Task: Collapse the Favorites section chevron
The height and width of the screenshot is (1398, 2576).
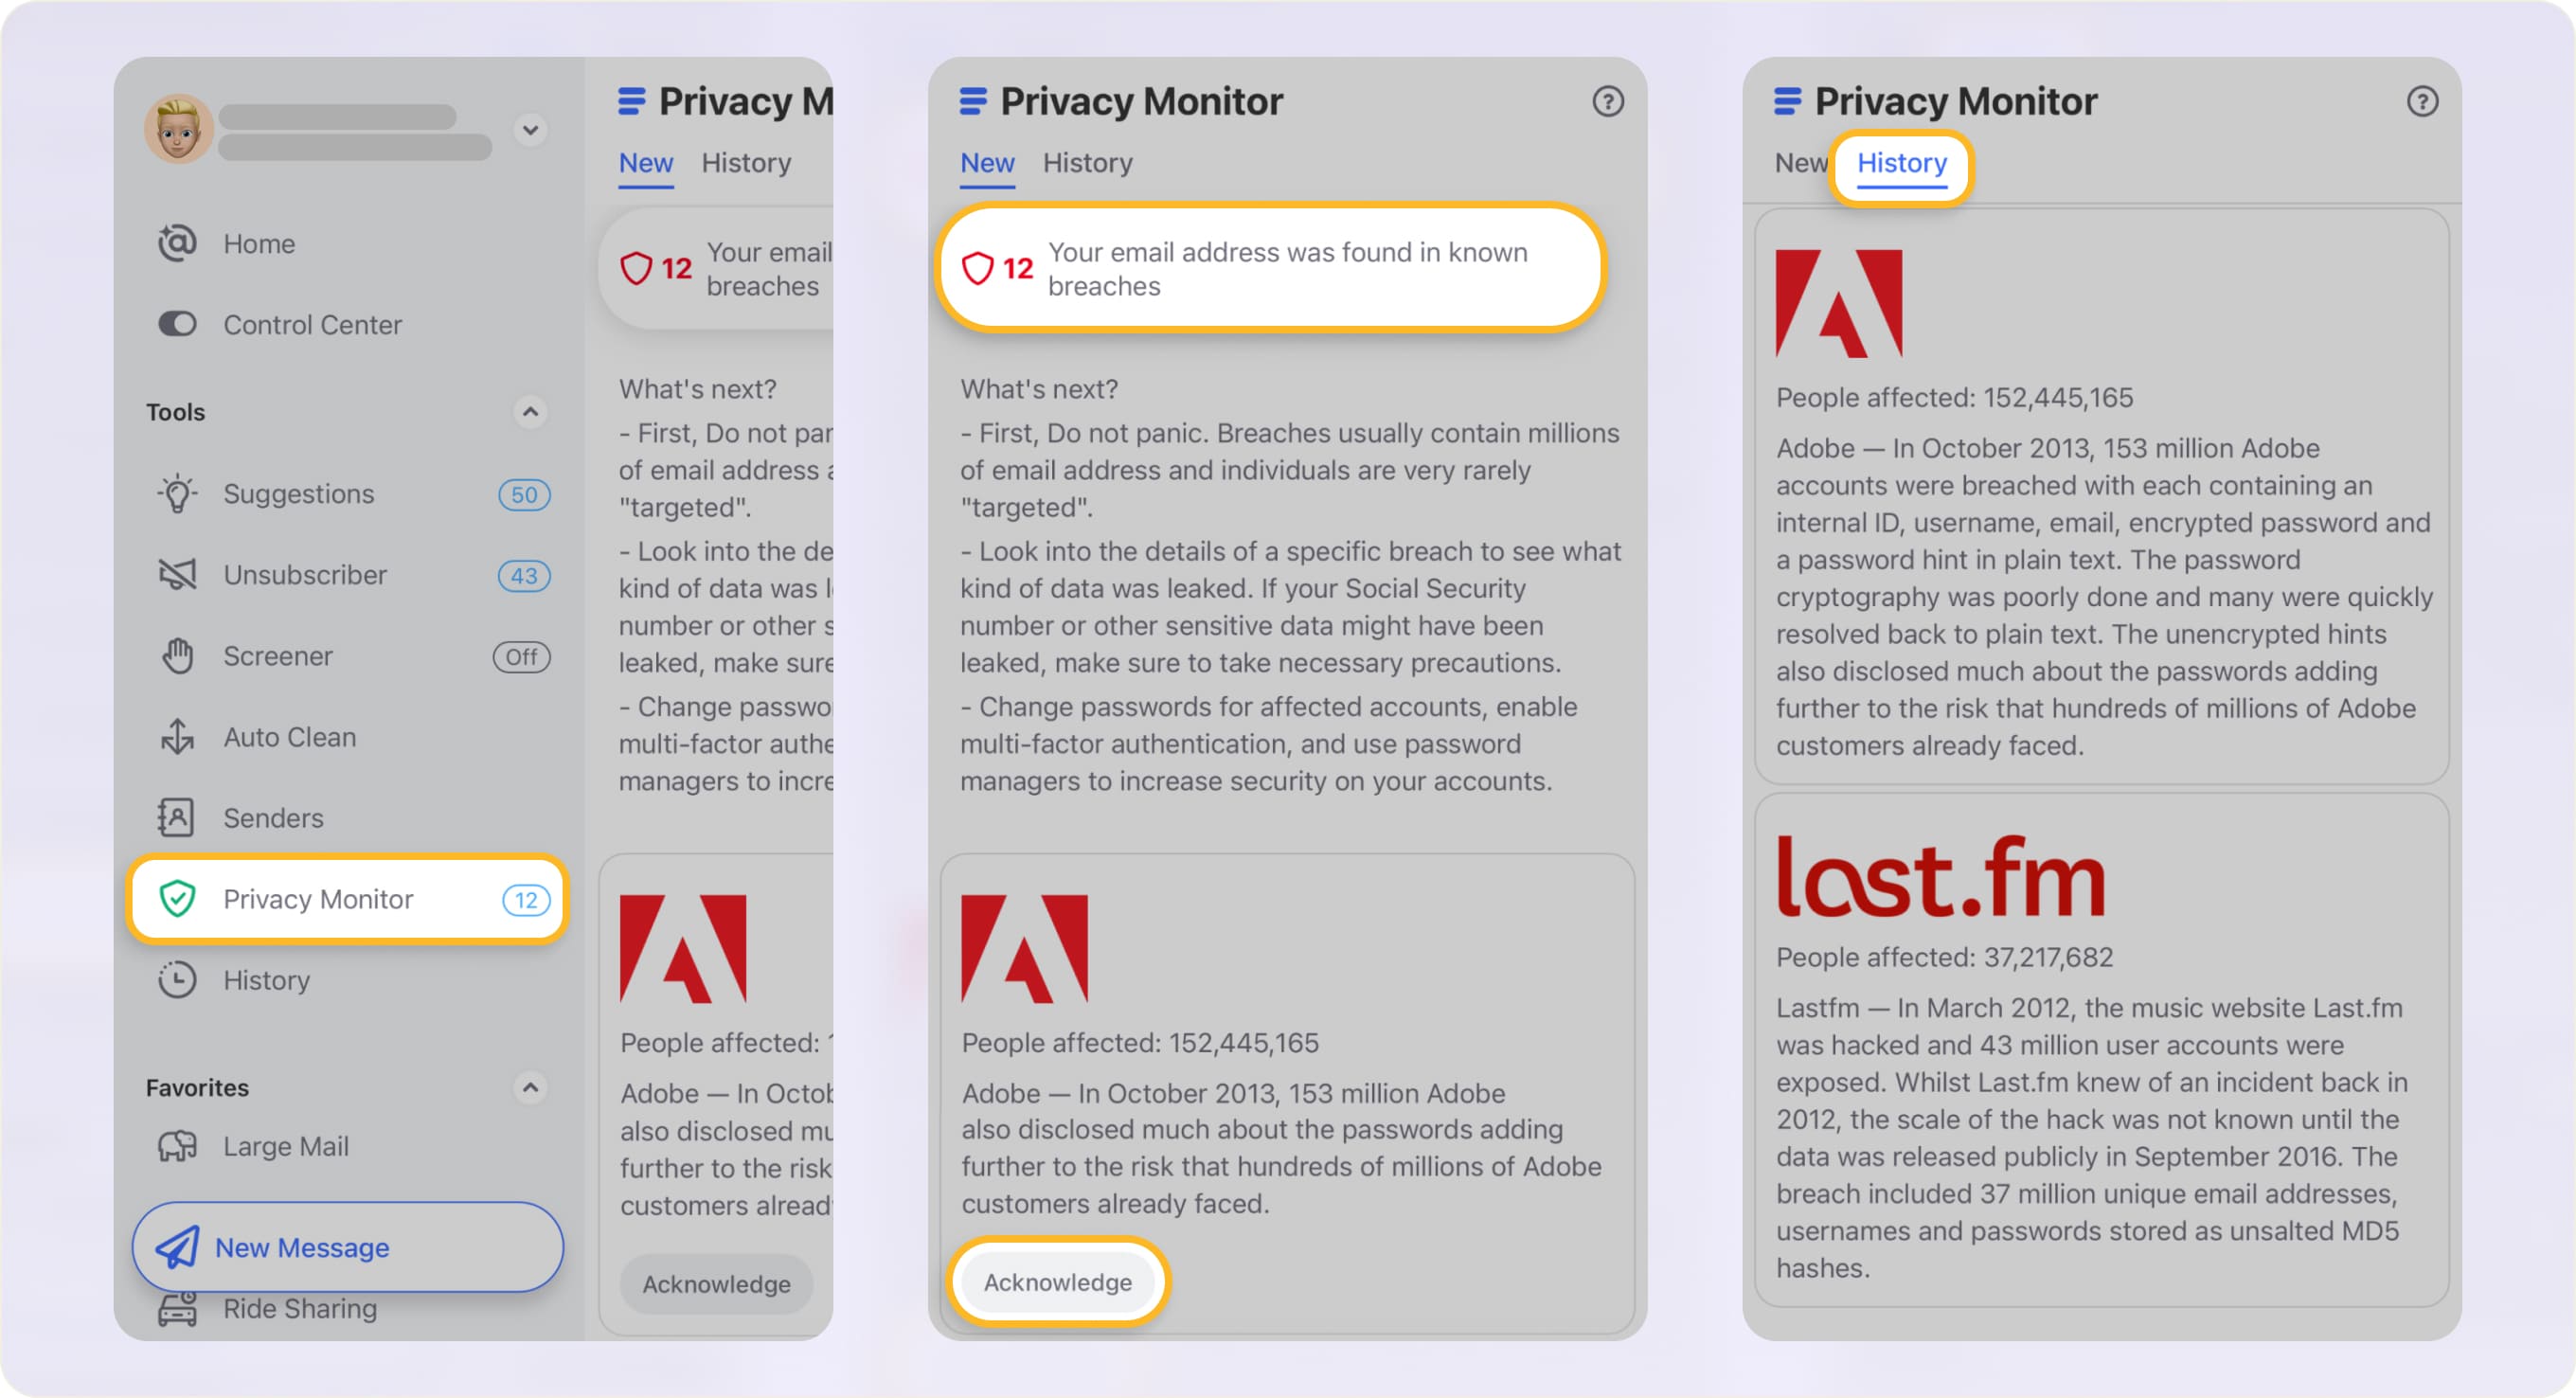Action: tap(530, 1087)
